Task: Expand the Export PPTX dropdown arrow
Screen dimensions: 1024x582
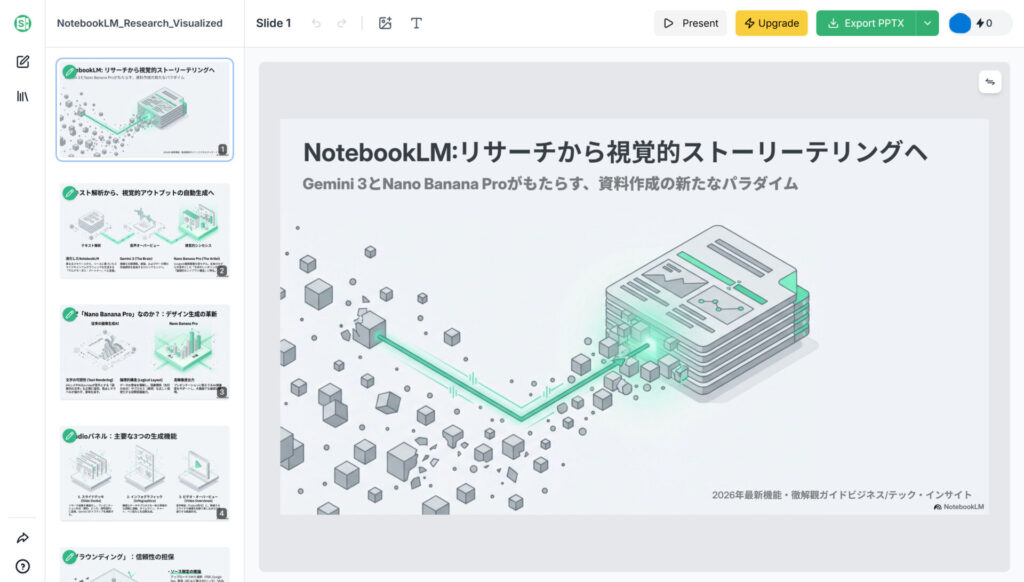Action: click(x=928, y=23)
